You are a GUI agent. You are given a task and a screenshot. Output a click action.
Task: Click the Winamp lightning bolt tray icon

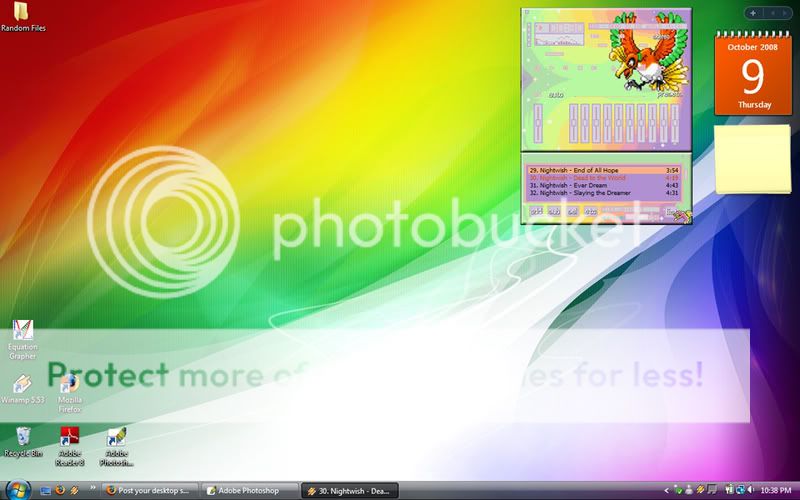[701, 491]
